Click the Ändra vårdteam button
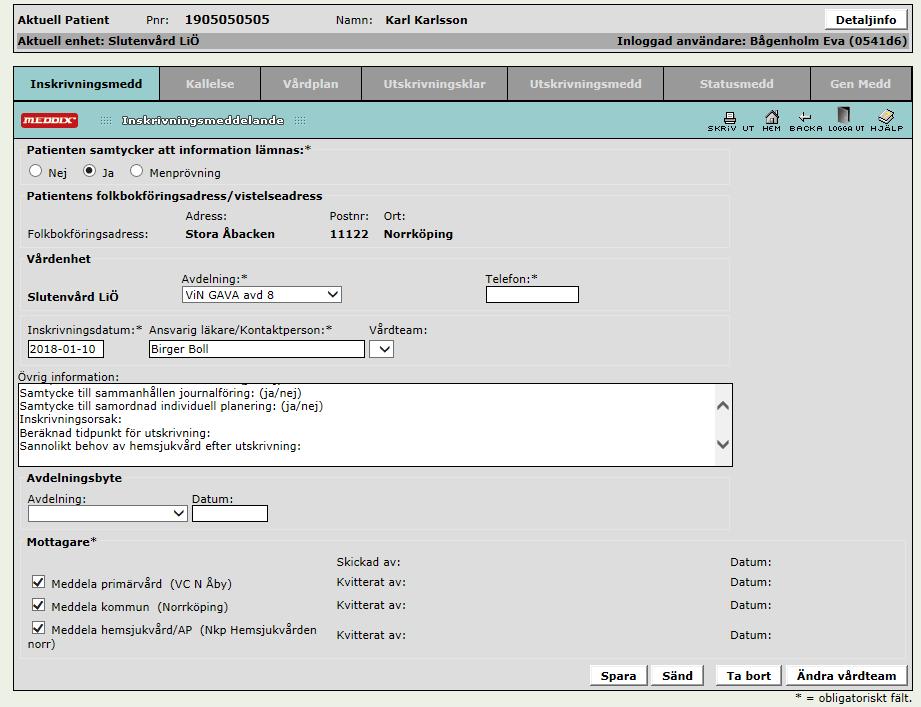Screen dimensions: 921x707 click(x=846, y=676)
